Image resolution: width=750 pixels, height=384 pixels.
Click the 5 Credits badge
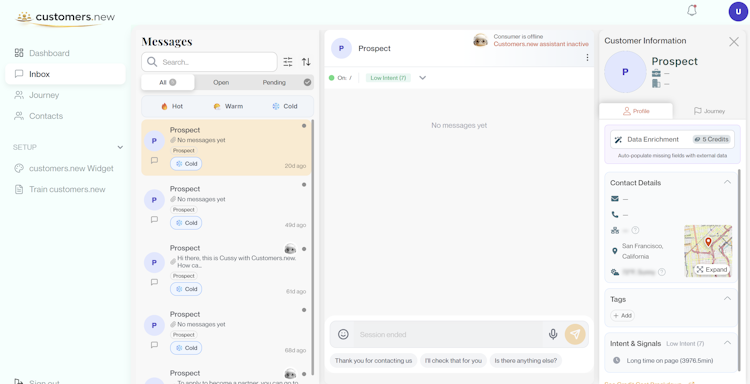coord(711,140)
